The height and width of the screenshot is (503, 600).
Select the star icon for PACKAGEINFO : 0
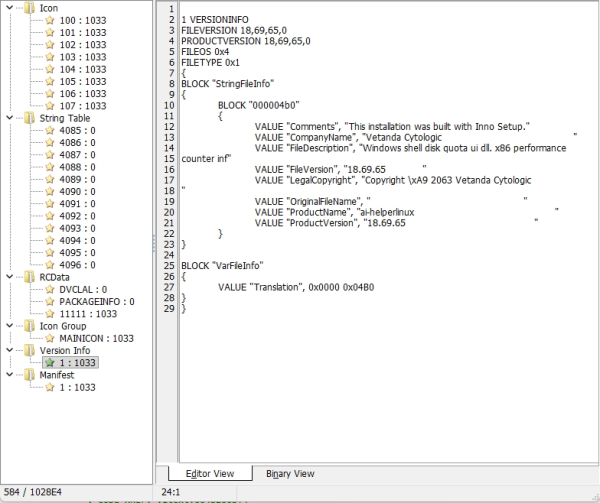pyautogui.click(x=50, y=301)
